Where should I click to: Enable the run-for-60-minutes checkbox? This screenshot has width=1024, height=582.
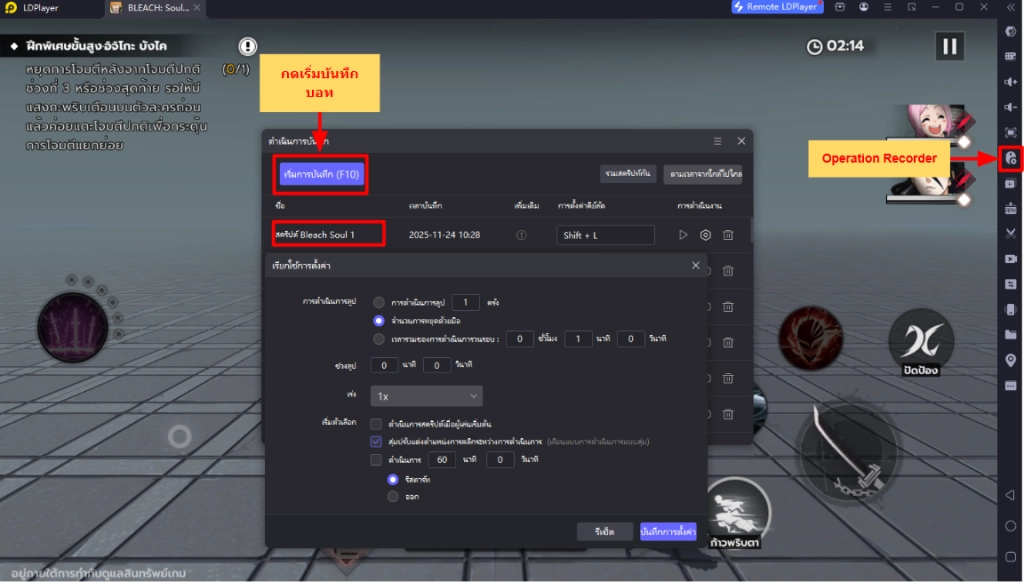376,460
